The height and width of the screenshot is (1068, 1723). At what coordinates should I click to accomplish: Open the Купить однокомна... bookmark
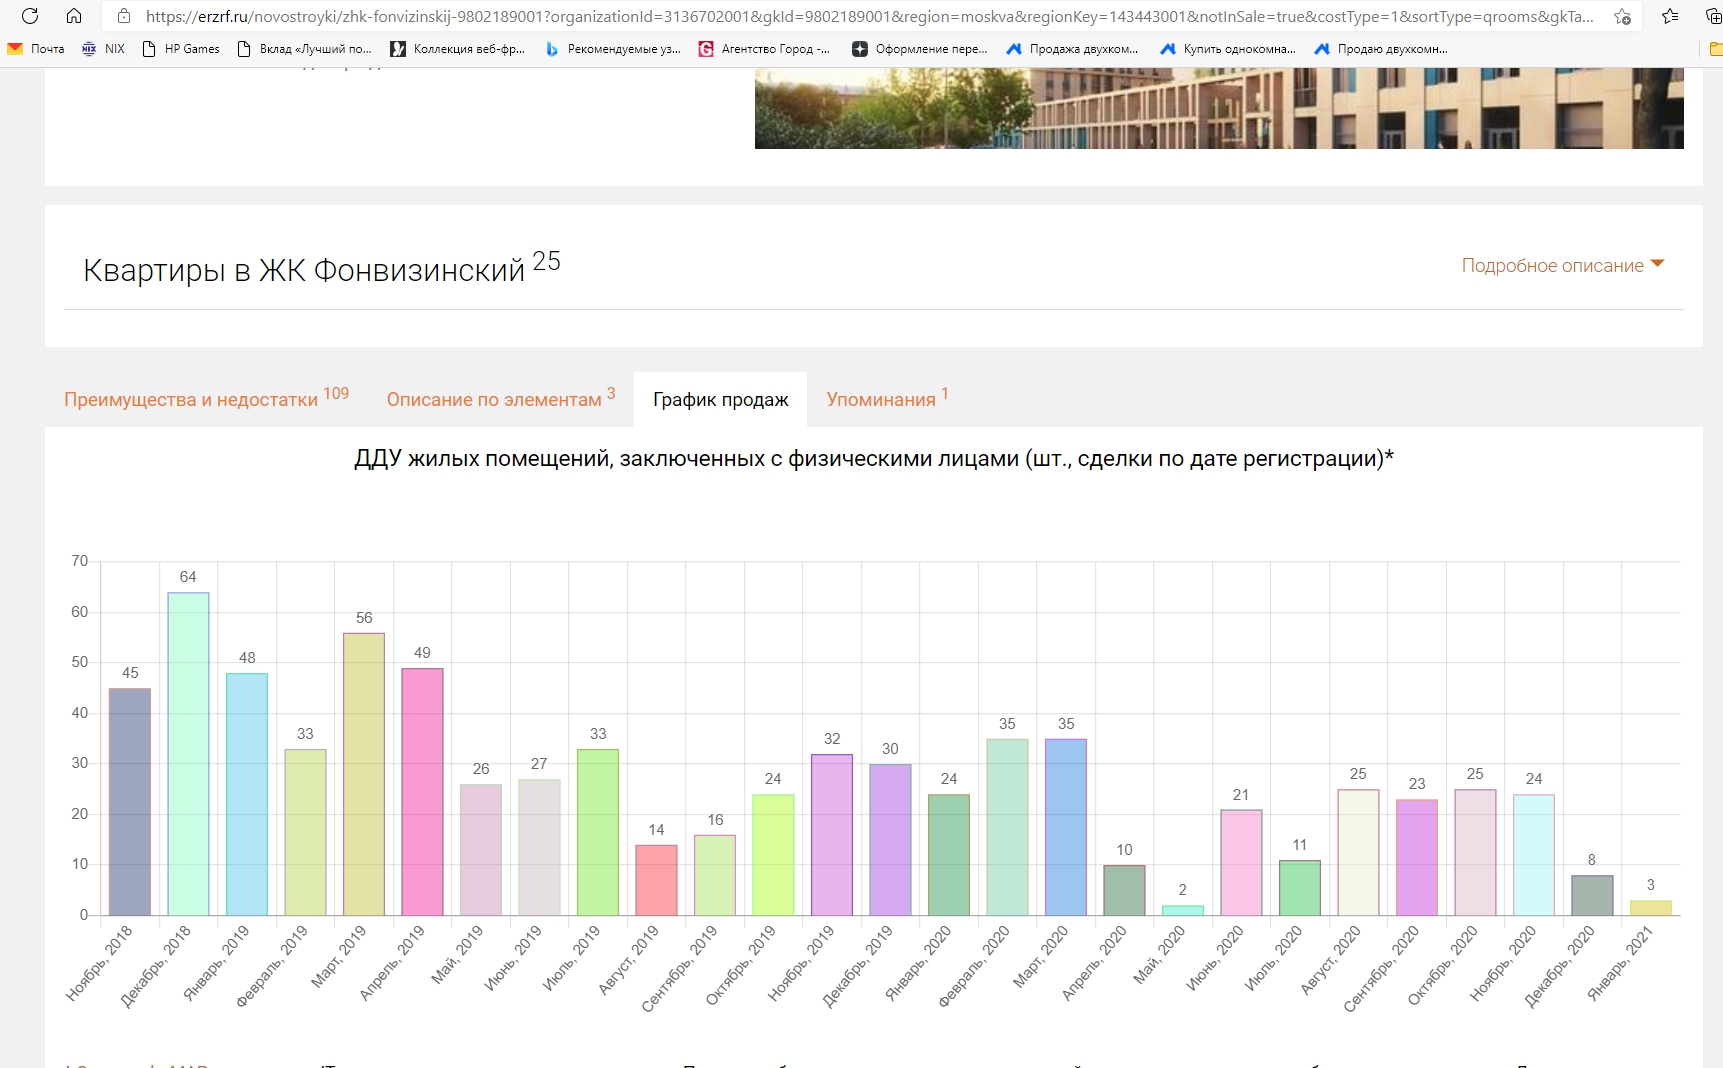1228,49
